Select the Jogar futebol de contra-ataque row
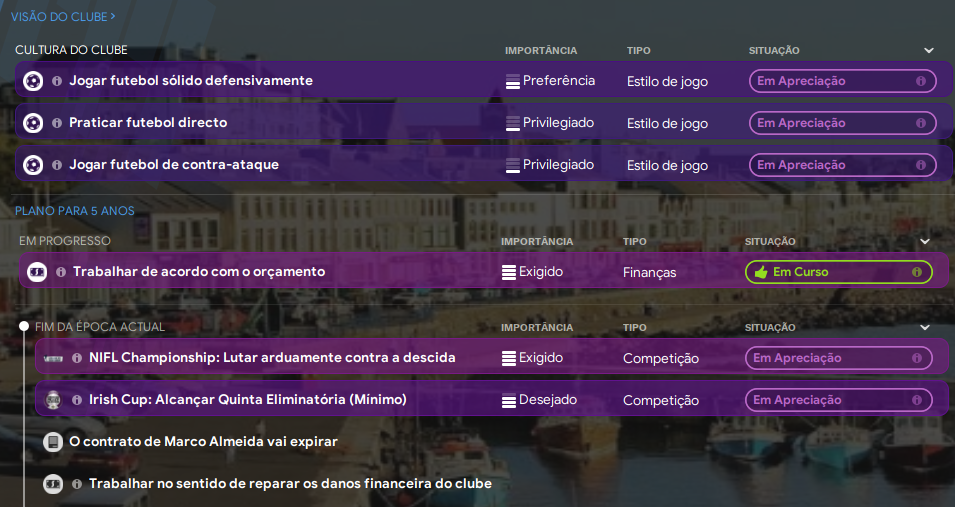Viewport: 955px width, 507px height. pos(484,164)
